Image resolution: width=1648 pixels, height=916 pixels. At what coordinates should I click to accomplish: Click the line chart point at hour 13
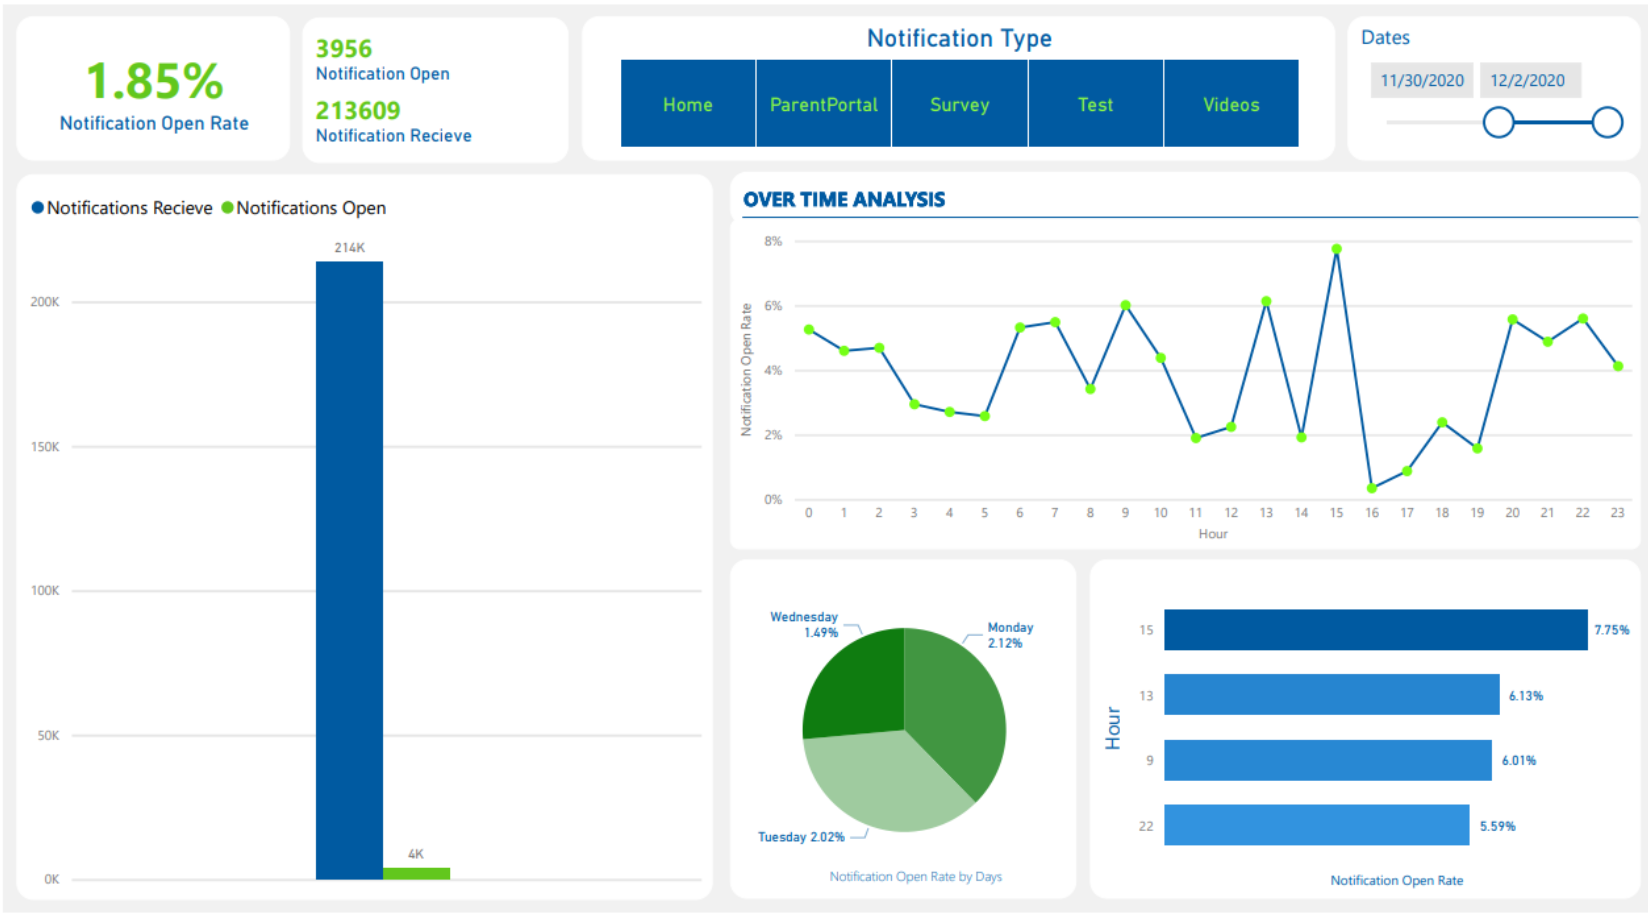tap(1266, 301)
